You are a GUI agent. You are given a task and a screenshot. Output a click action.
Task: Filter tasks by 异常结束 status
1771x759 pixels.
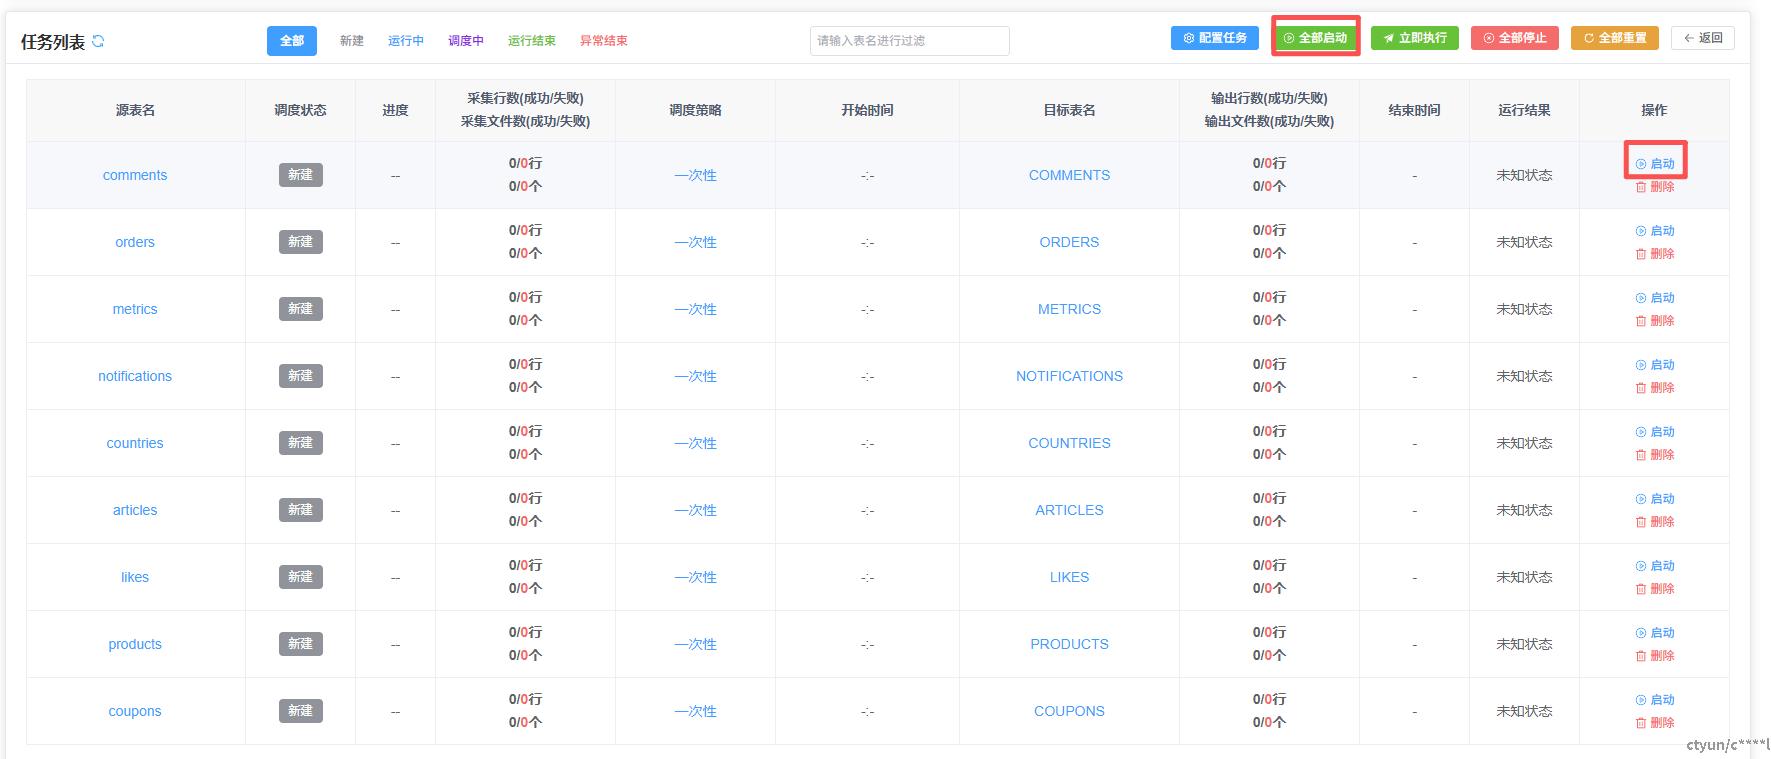pyautogui.click(x=604, y=41)
